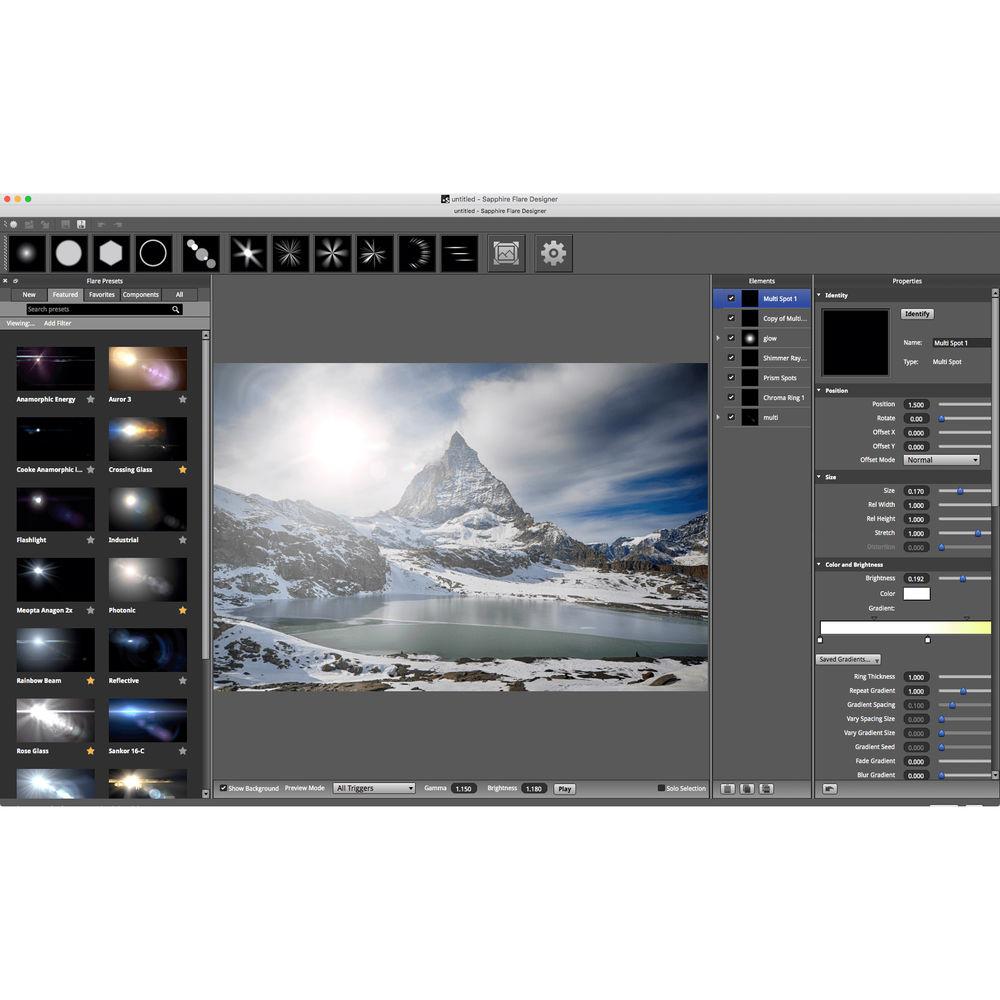
Task: Click Add Filter above the presets list
Action: pos(57,323)
